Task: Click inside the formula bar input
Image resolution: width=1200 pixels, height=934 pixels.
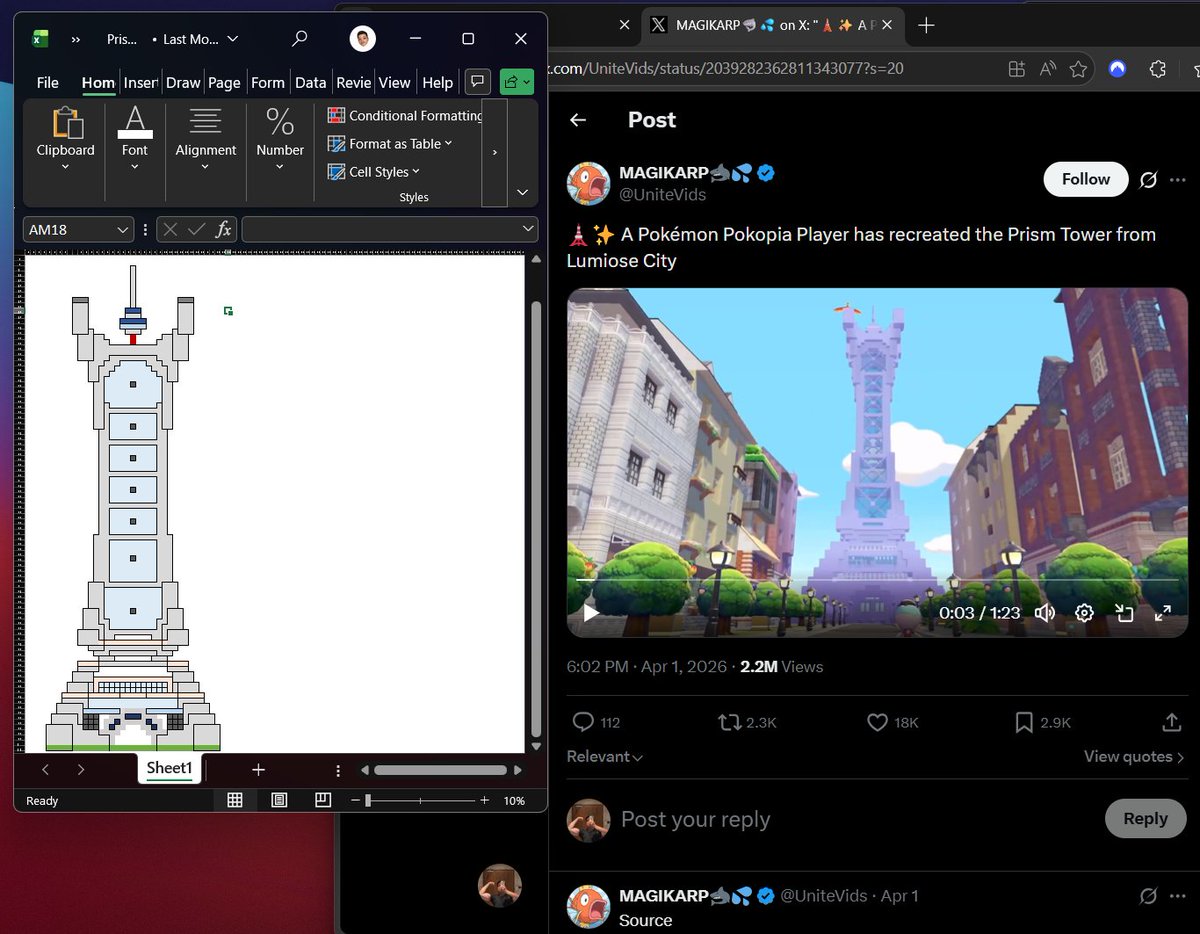Action: coord(381,230)
